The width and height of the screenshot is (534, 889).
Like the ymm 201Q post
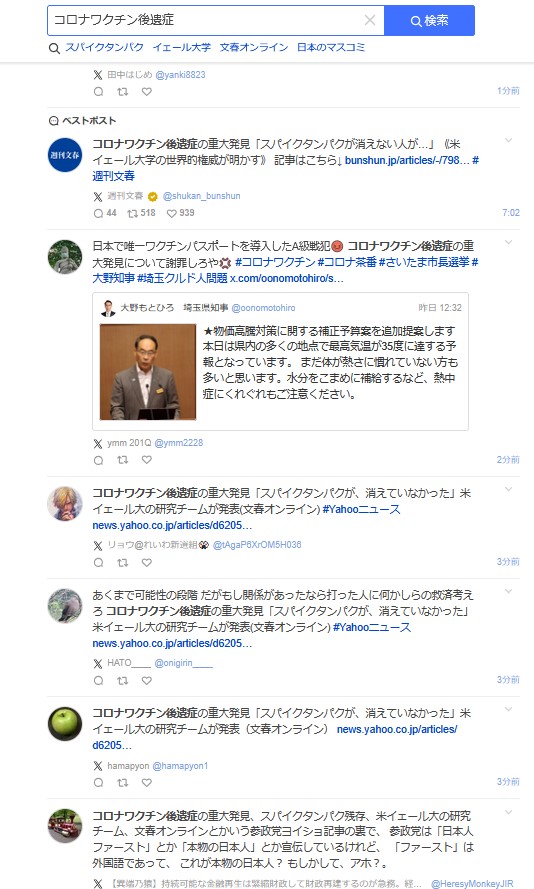pos(147,460)
